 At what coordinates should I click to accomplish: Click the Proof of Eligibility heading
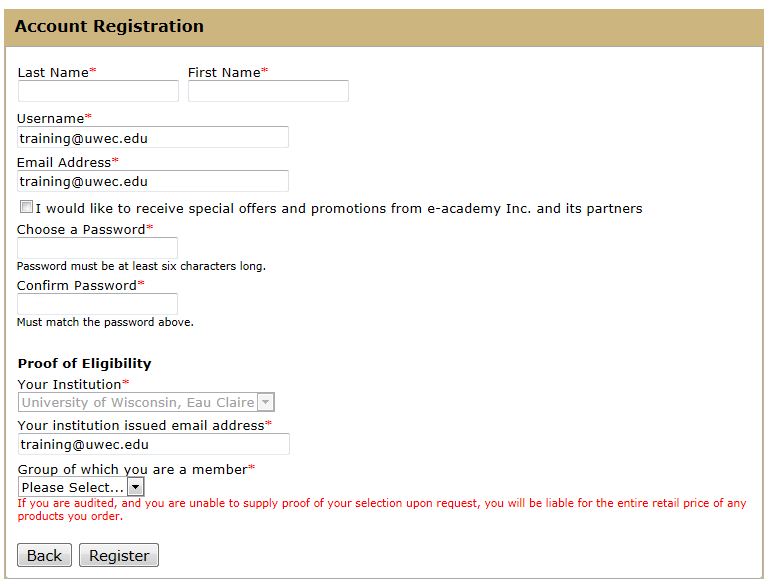click(x=85, y=363)
